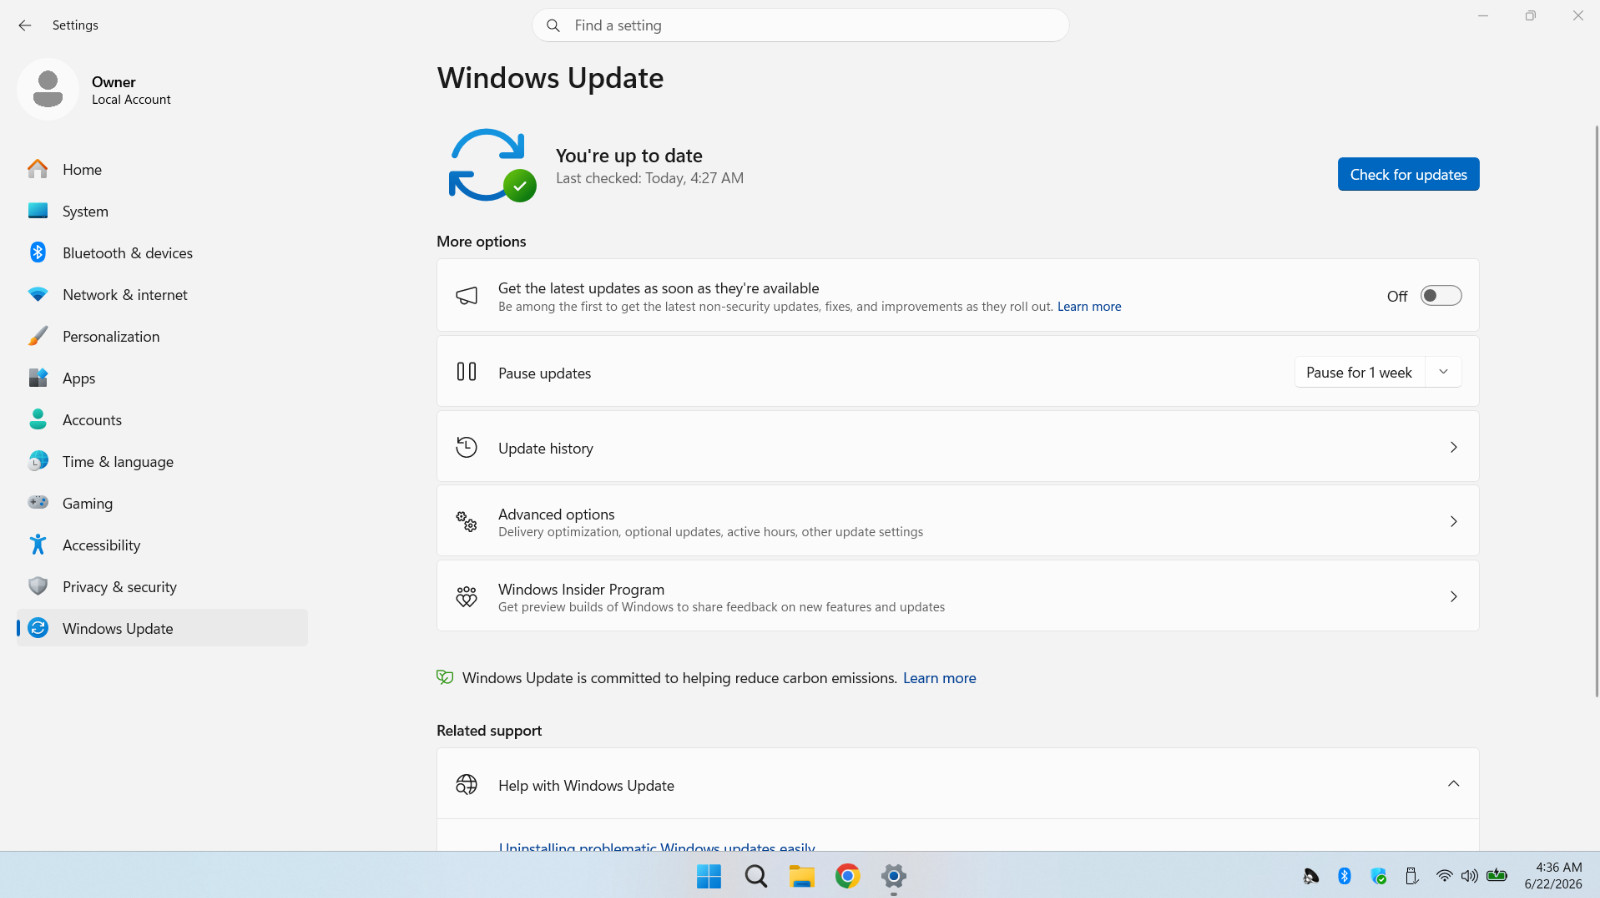Open Network & internet via its Wi-Fi icon

tap(38, 295)
